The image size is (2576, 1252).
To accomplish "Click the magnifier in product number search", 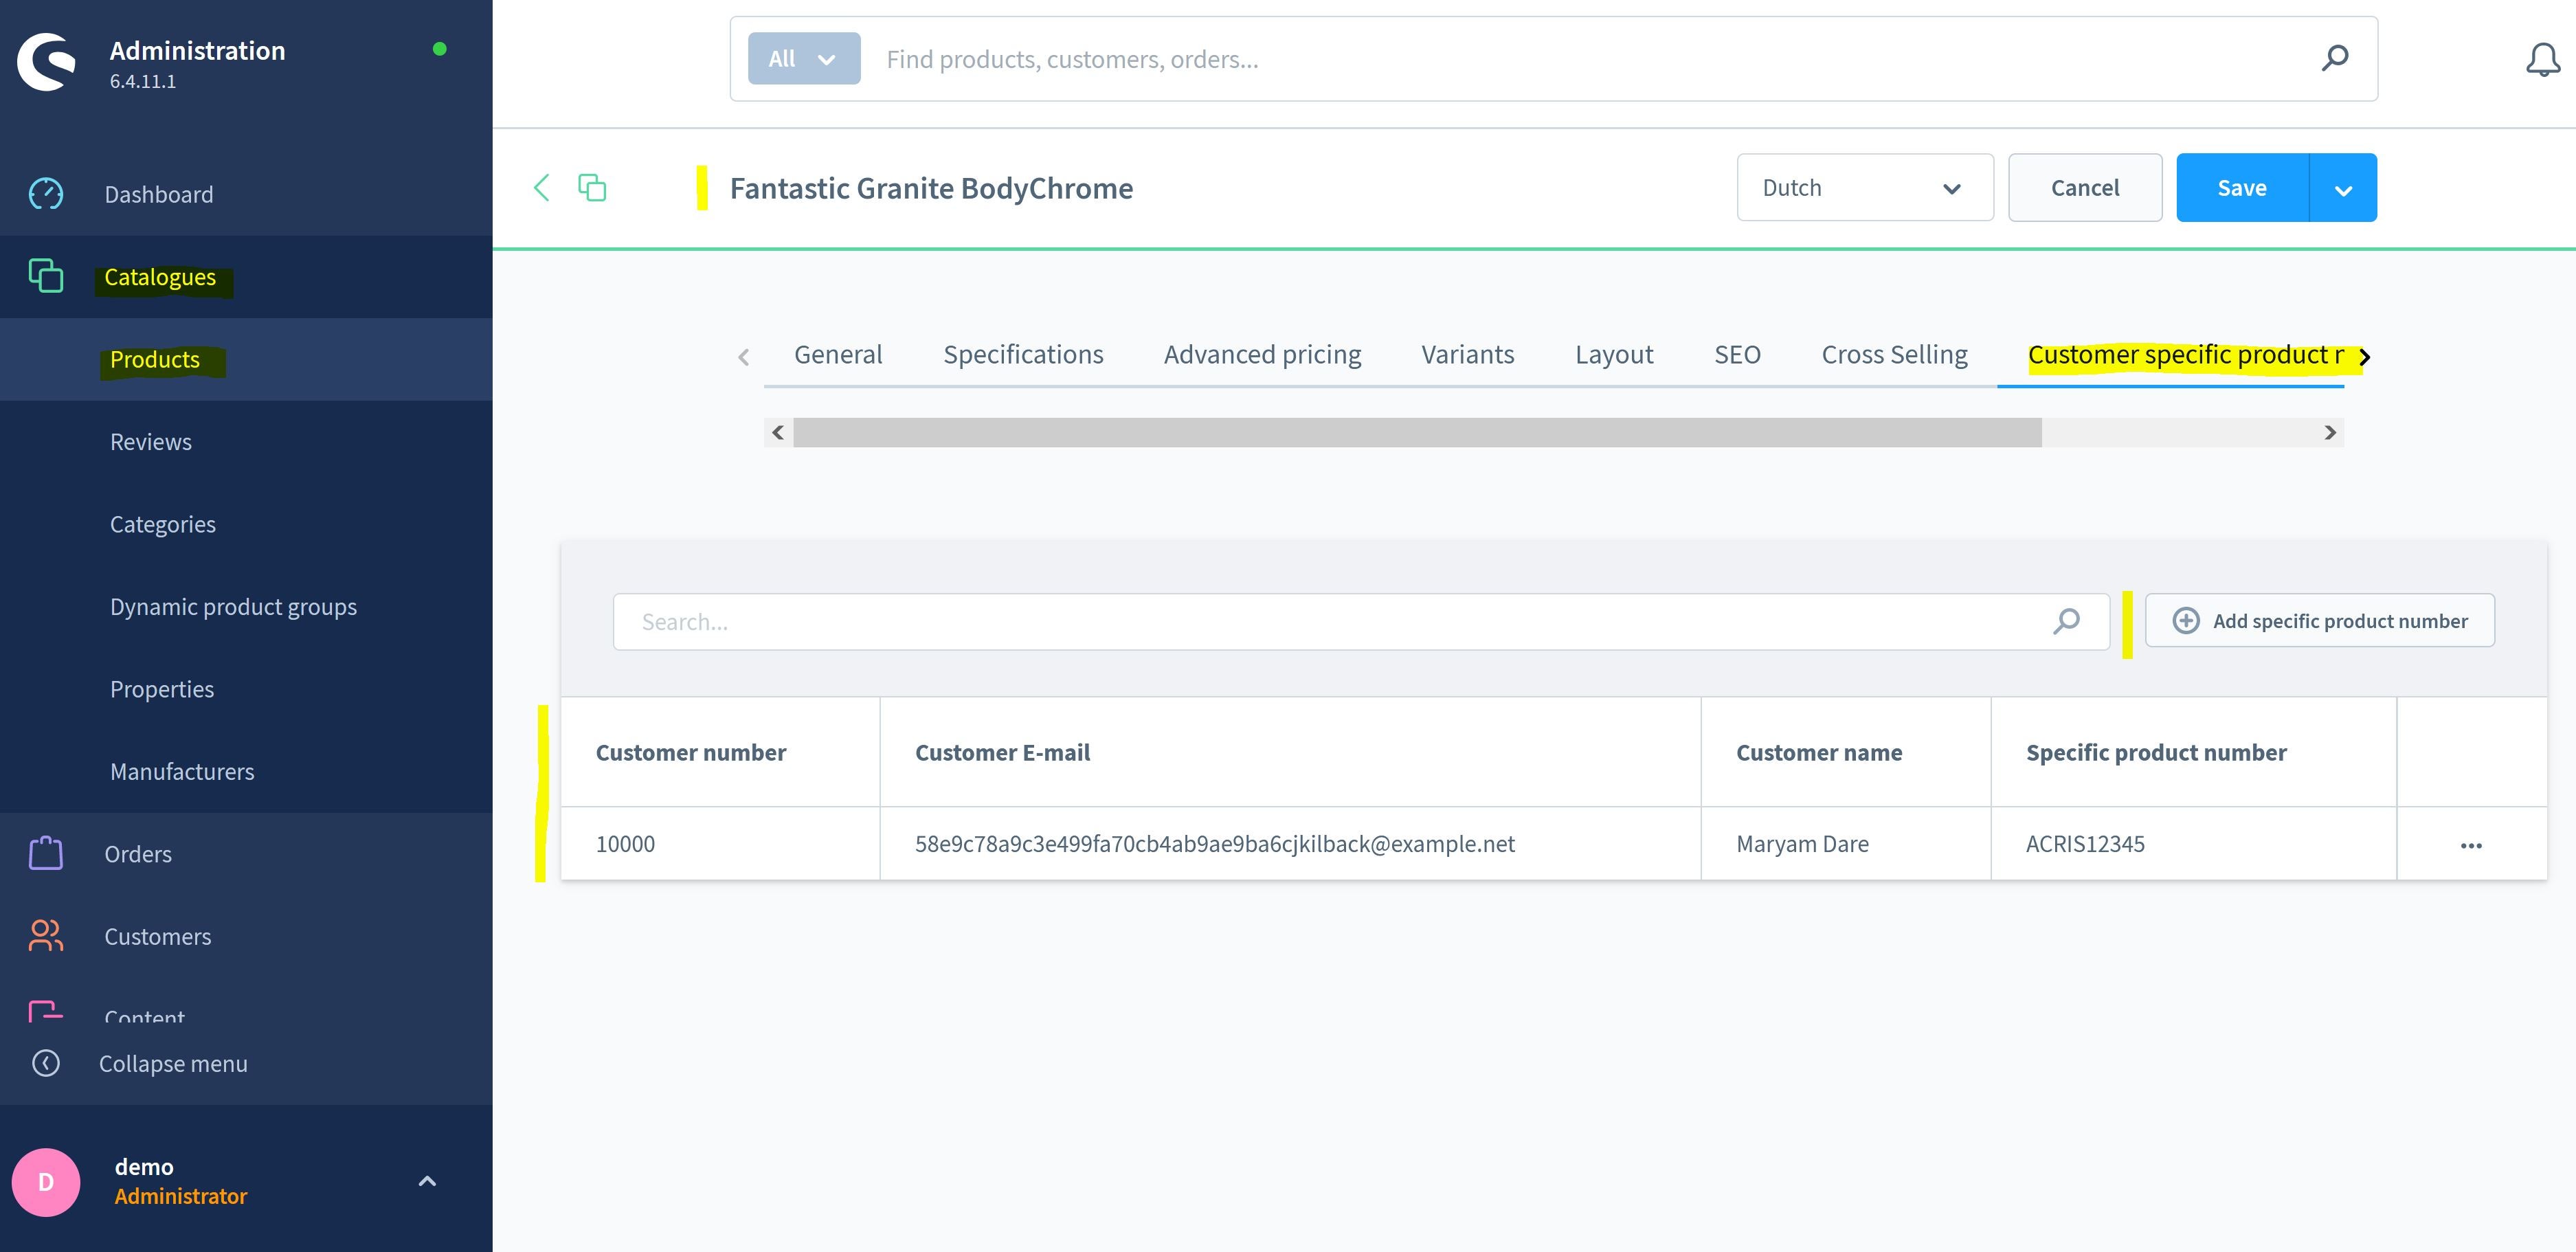I will (2066, 621).
